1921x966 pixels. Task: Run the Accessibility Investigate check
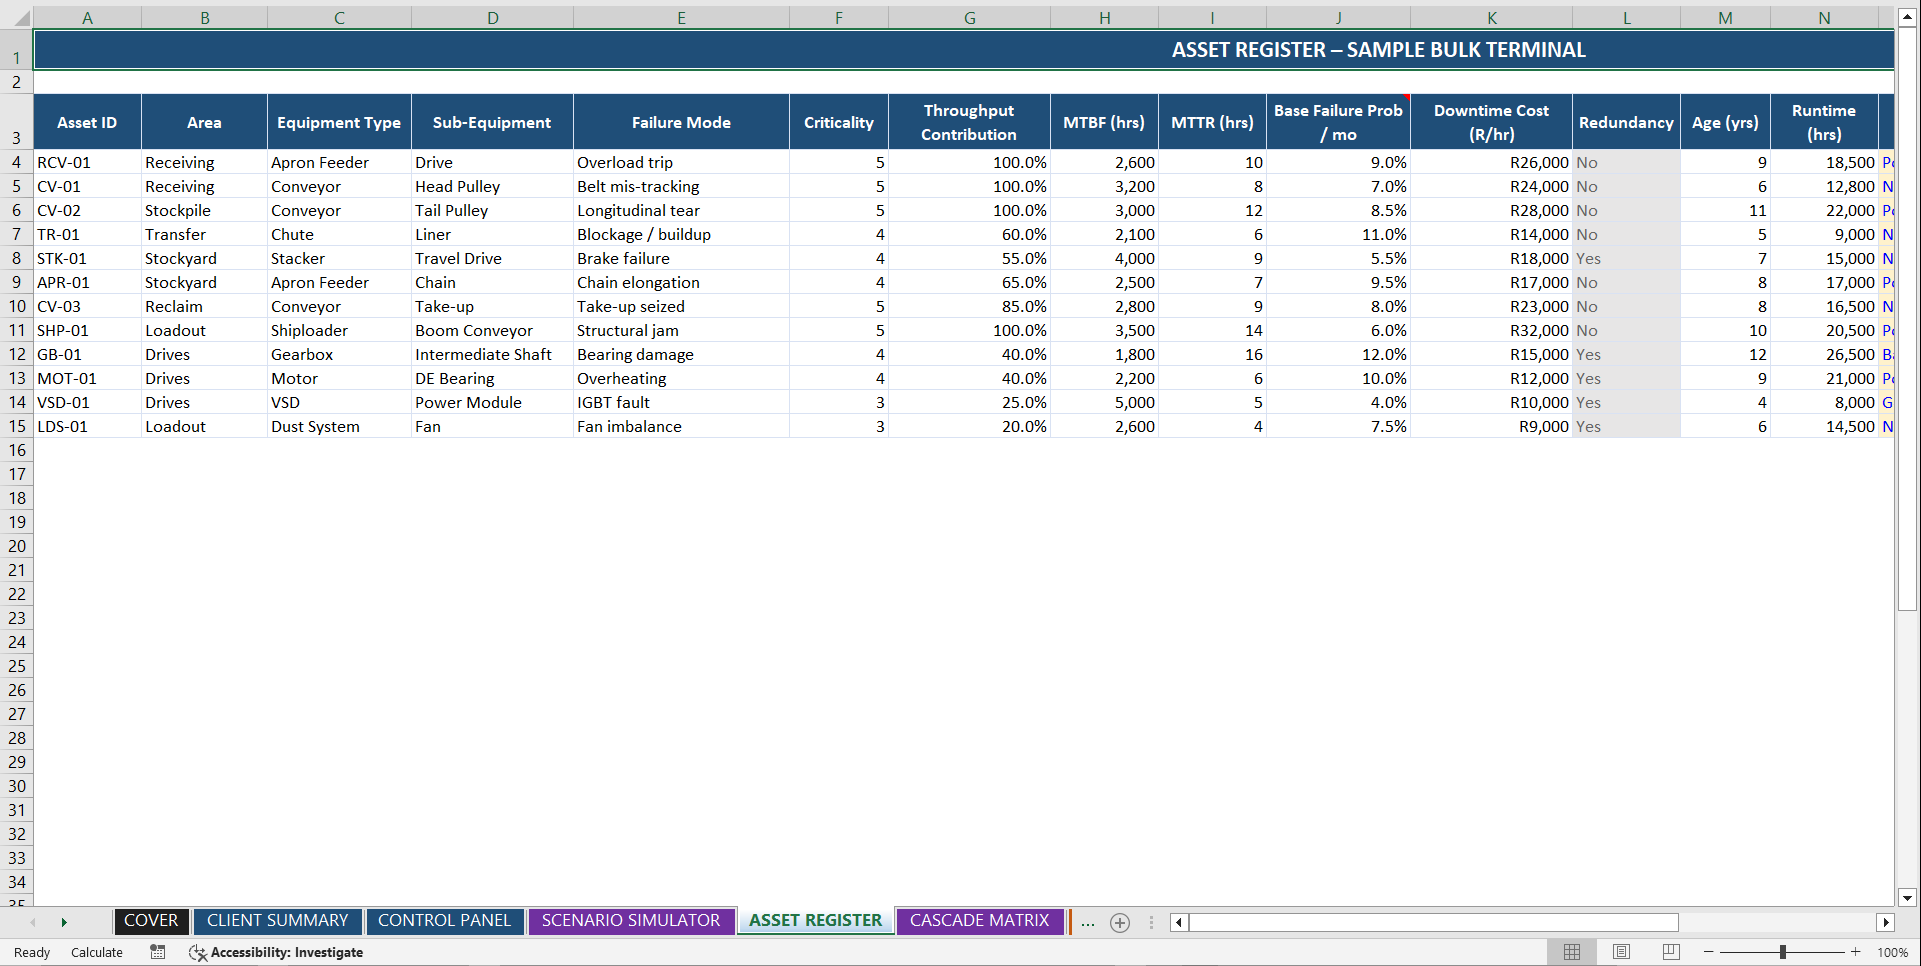pos(276,952)
